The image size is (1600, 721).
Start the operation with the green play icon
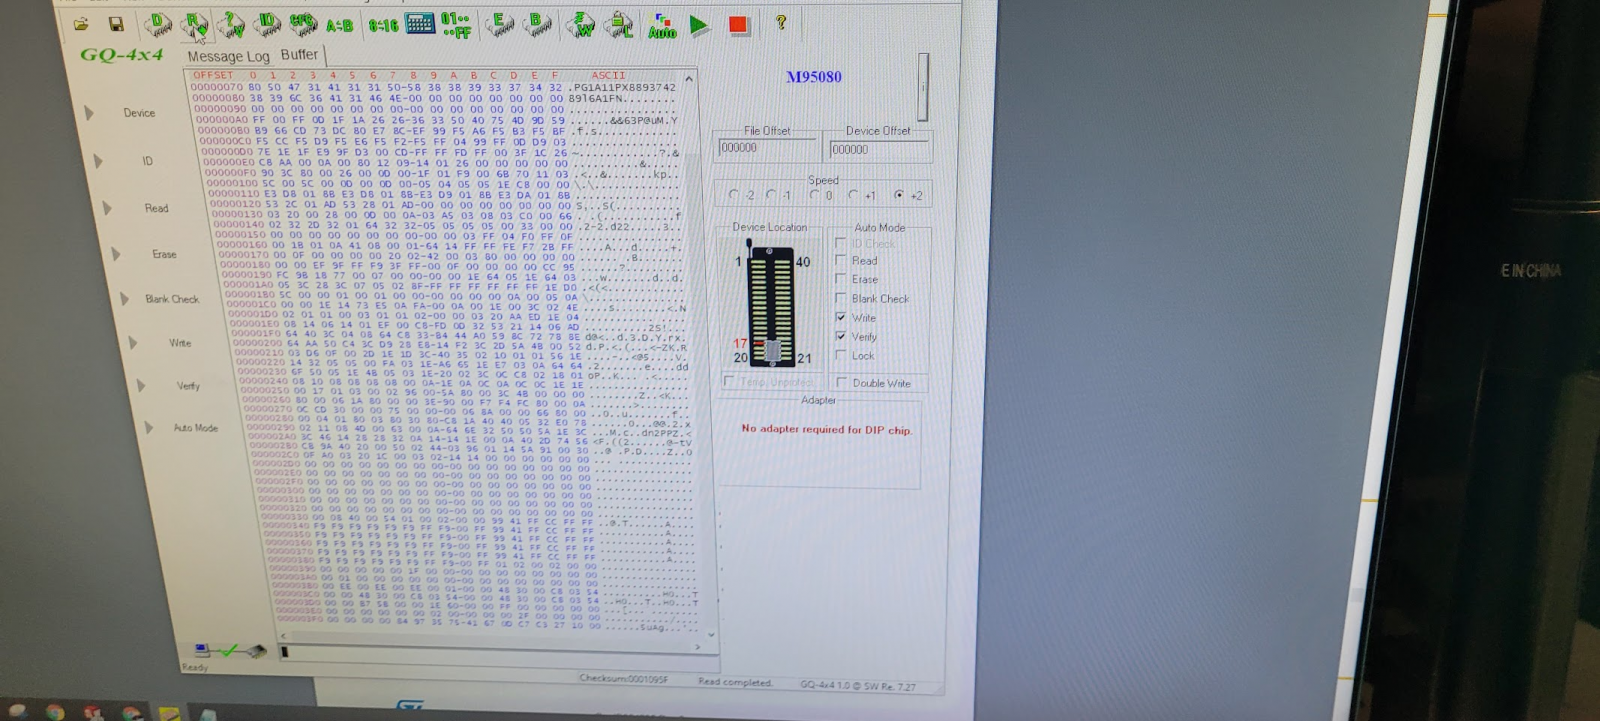tap(699, 25)
